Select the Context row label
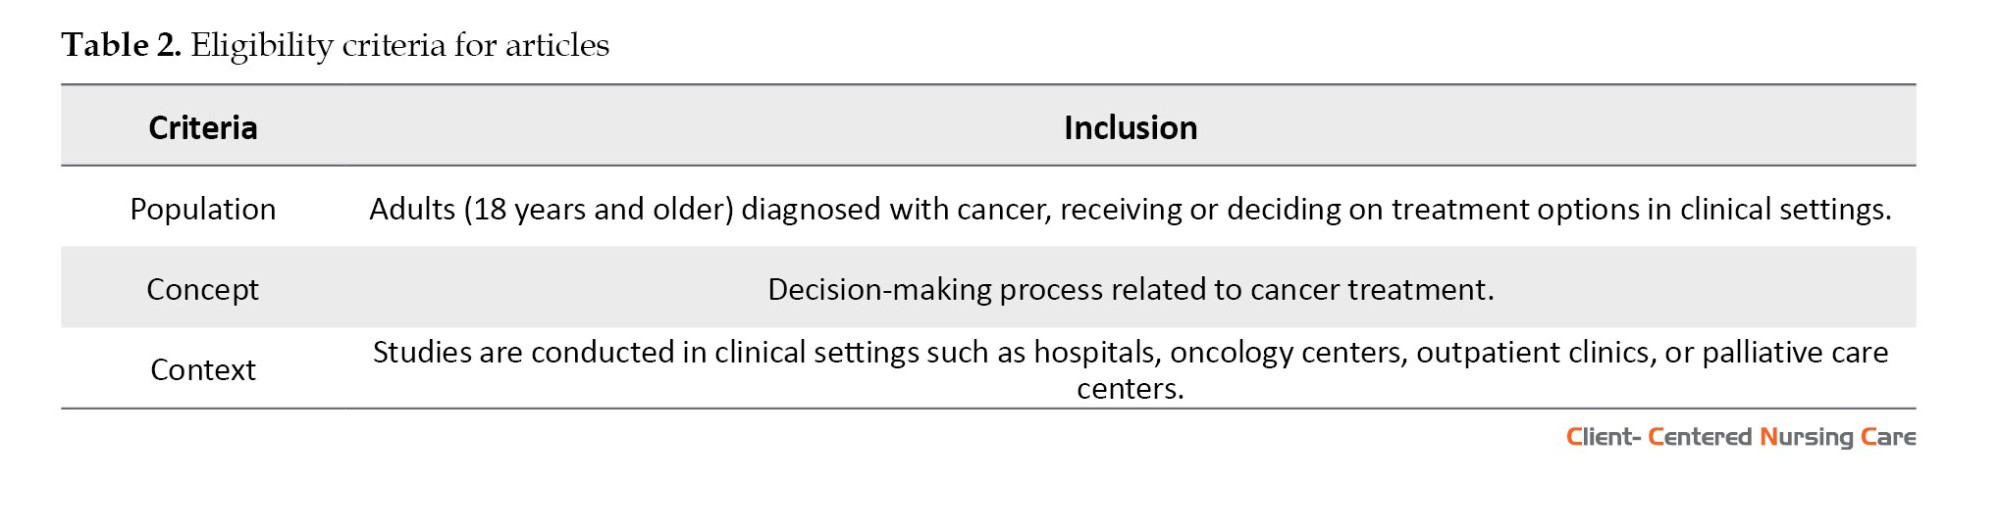 click(203, 370)
